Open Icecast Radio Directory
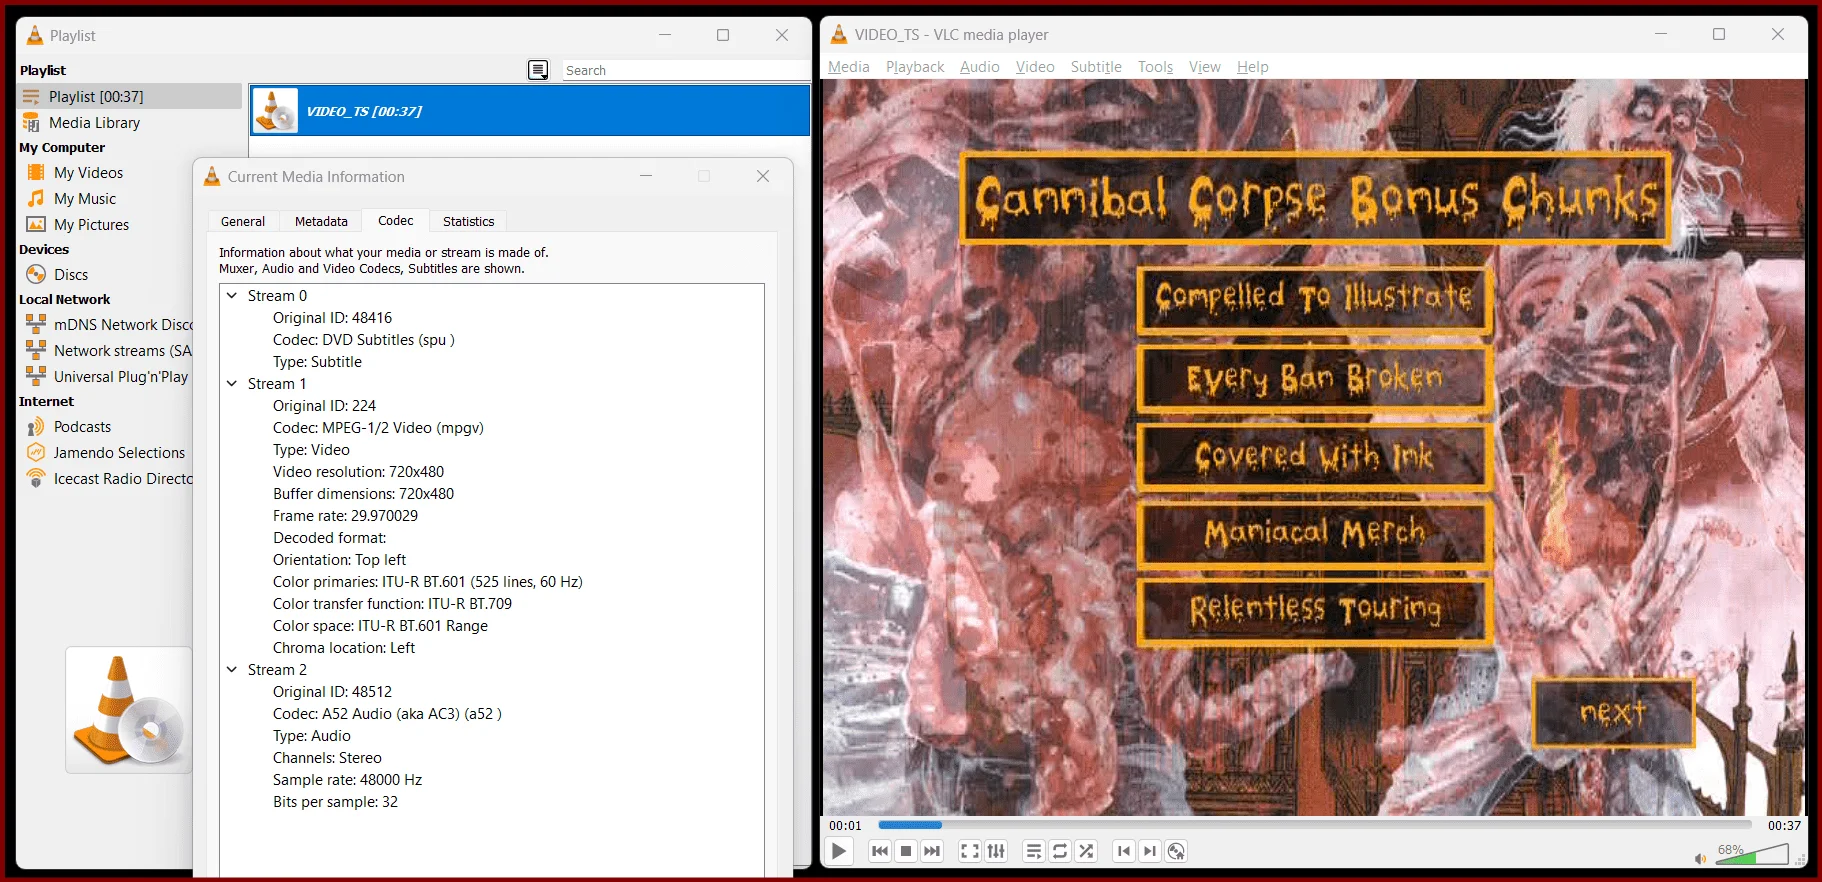Viewport: 1822px width, 882px height. [x=108, y=479]
